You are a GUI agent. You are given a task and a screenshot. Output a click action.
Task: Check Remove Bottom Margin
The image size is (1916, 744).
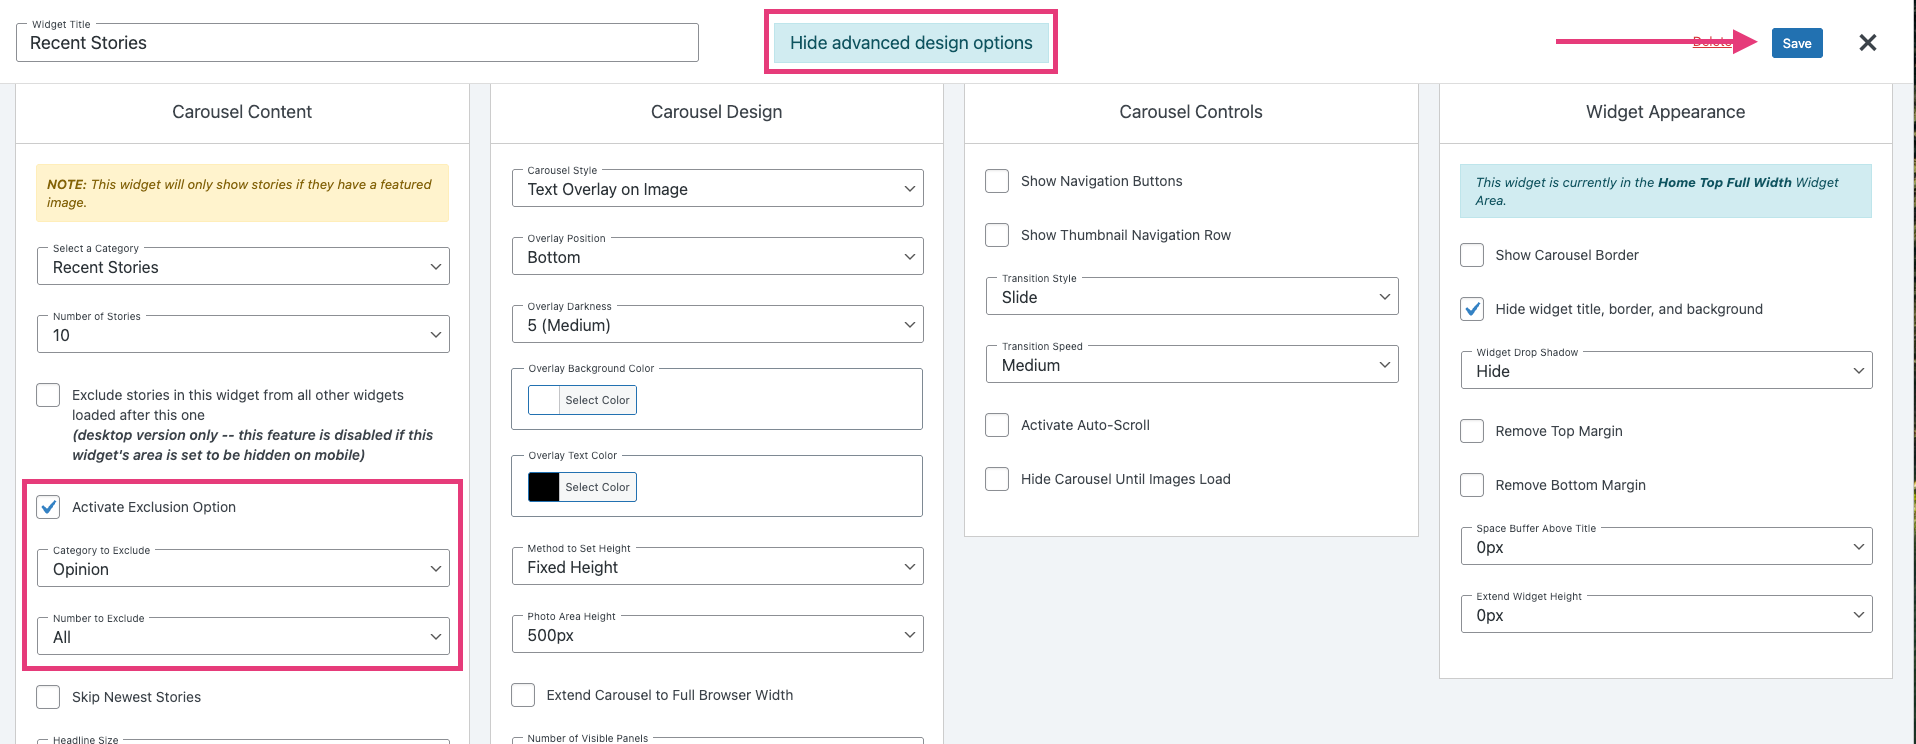pyautogui.click(x=1472, y=485)
